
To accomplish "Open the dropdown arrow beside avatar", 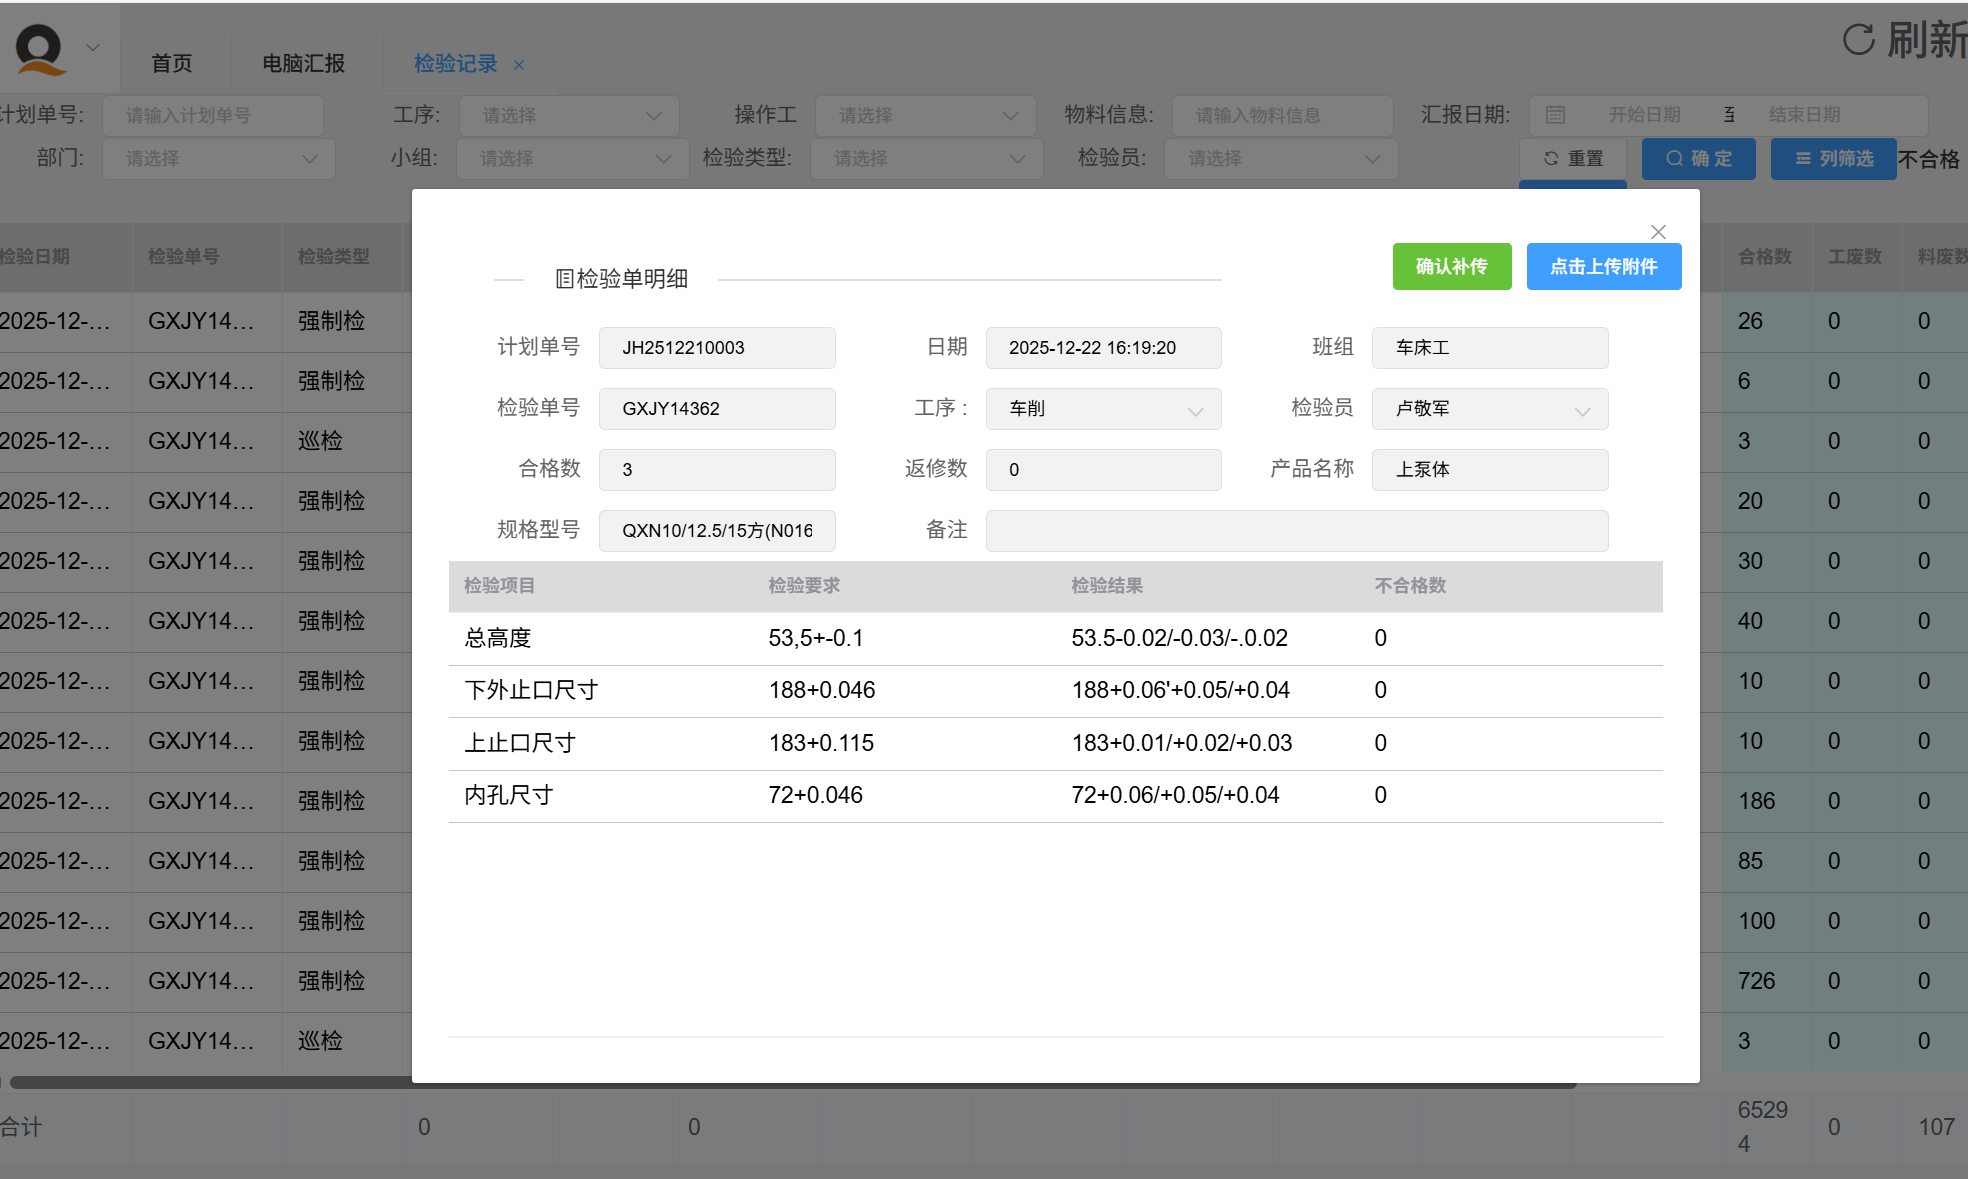I will point(93,47).
